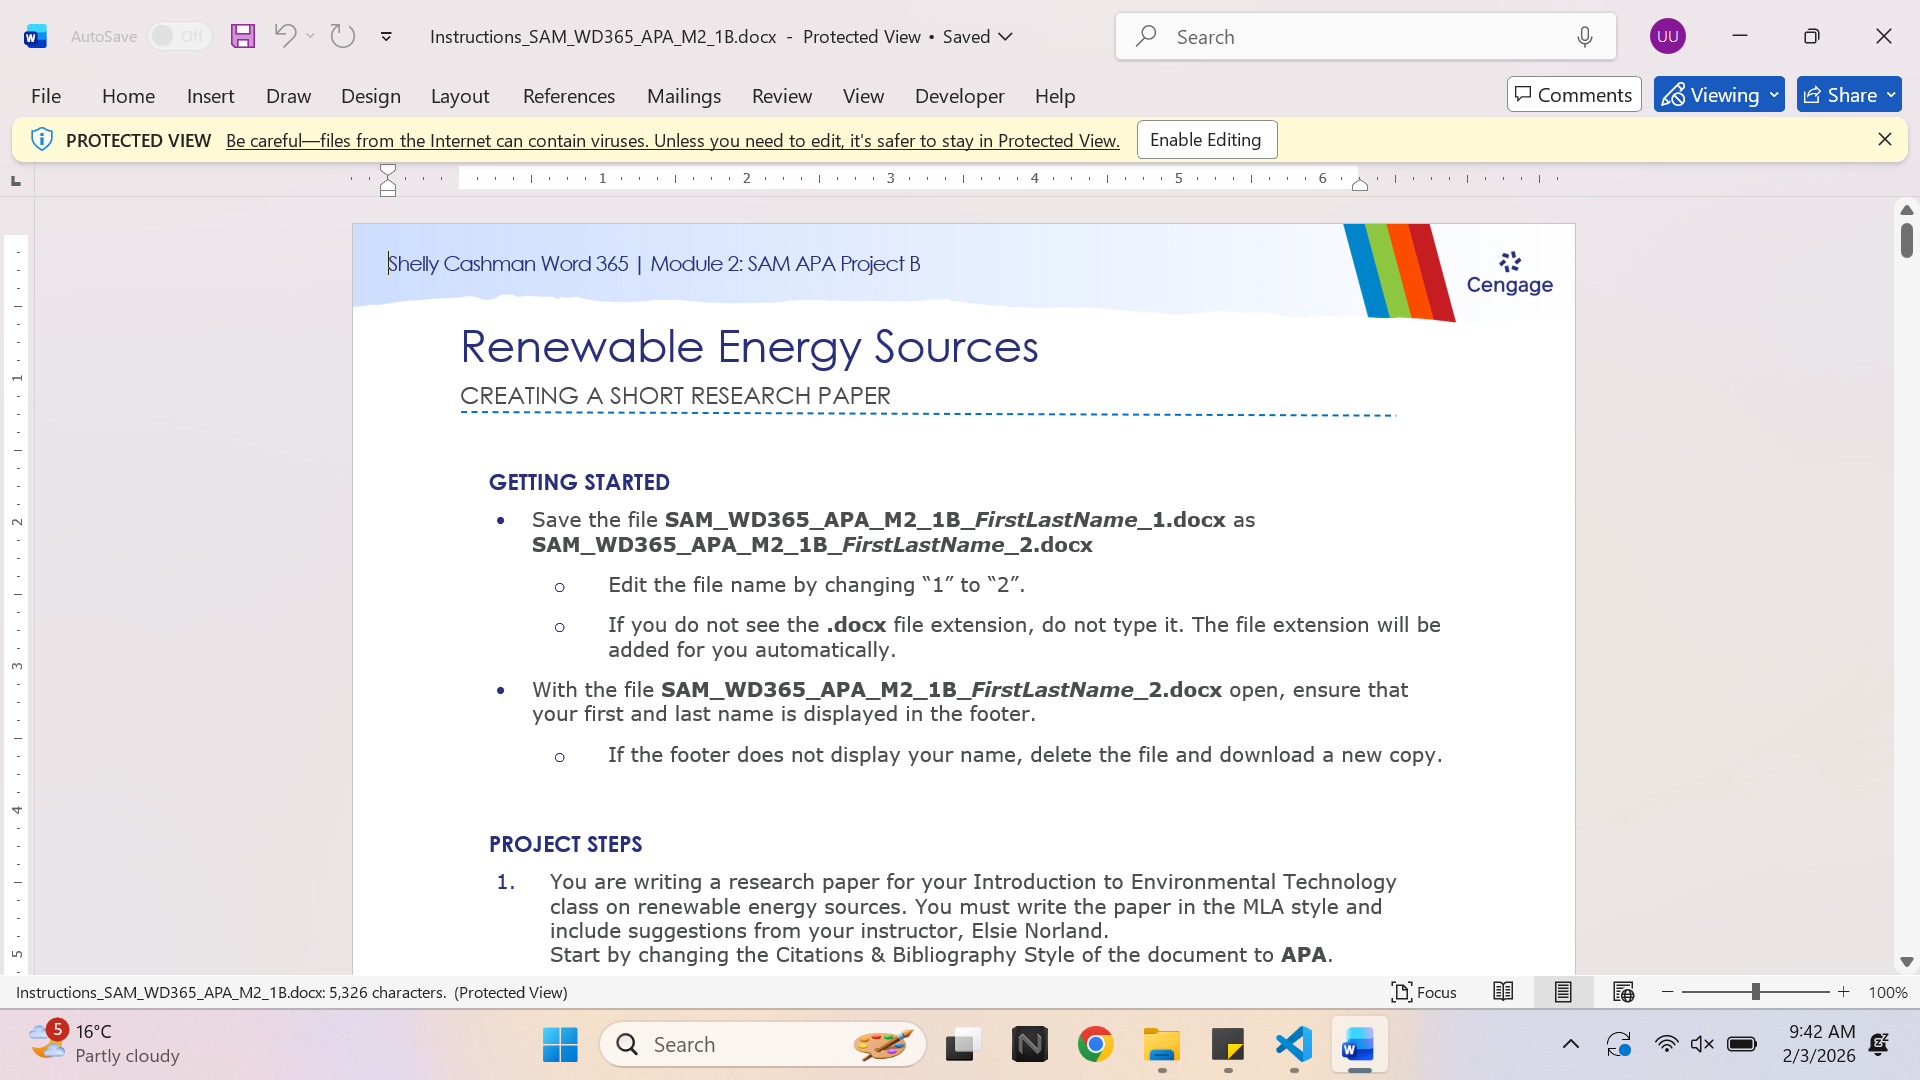Viewport: 1920px width, 1080px height.
Task: Open Google Chrome from the taskbar
Action: pos(1096,1045)
